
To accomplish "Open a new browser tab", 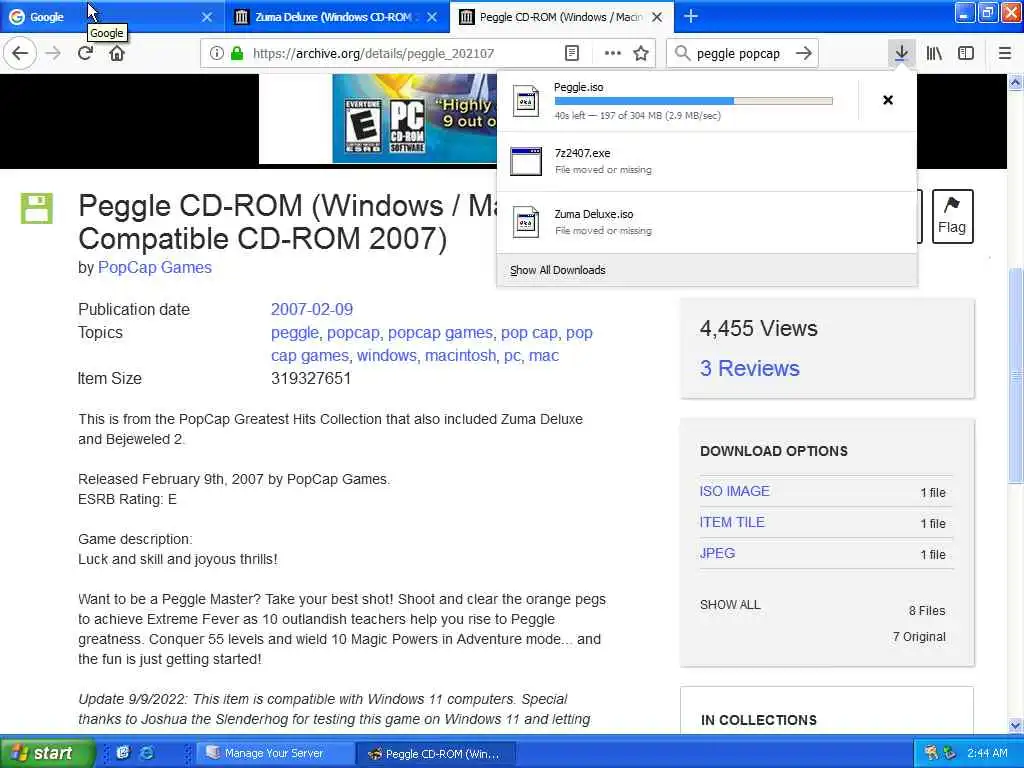I will click(x=690, y=16).
